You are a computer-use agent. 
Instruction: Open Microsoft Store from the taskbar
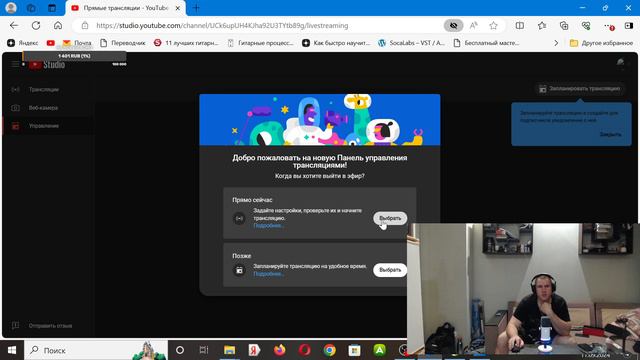354,350
